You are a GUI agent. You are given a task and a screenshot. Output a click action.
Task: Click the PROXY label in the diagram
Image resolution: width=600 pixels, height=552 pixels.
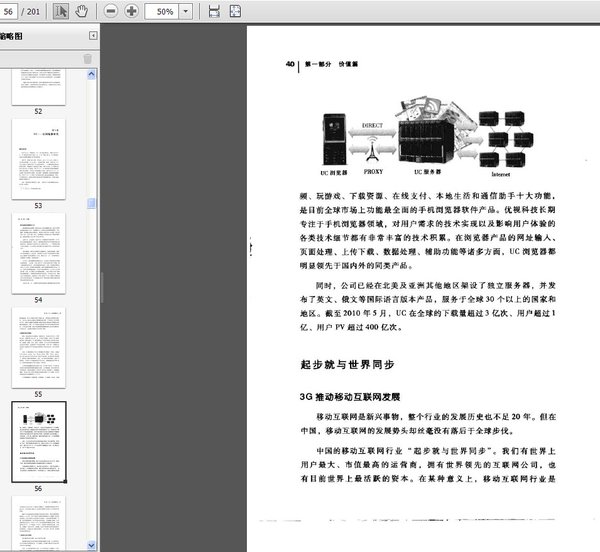[373, 172]
